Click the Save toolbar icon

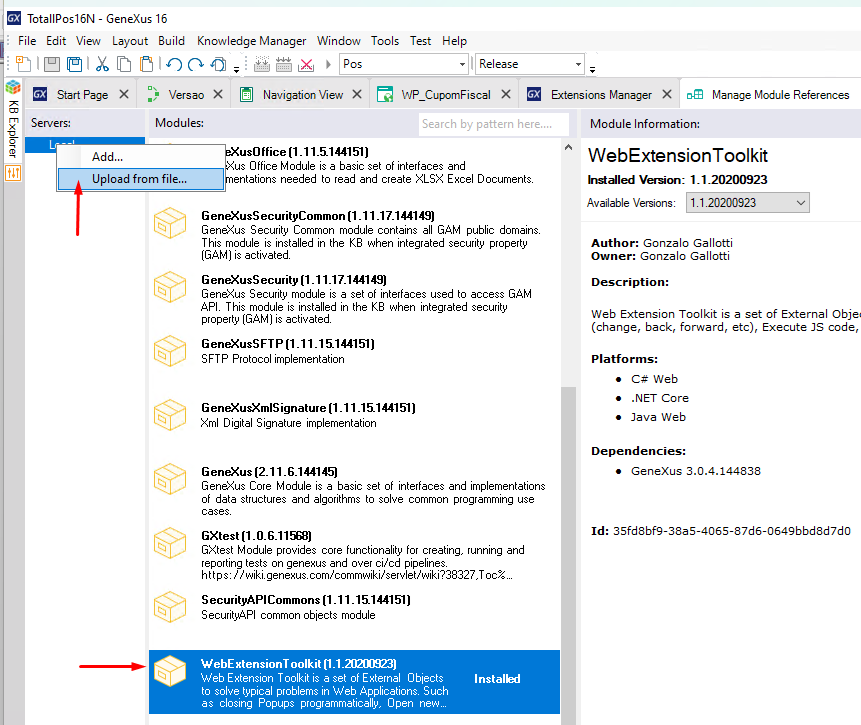(x=52, y=64)
